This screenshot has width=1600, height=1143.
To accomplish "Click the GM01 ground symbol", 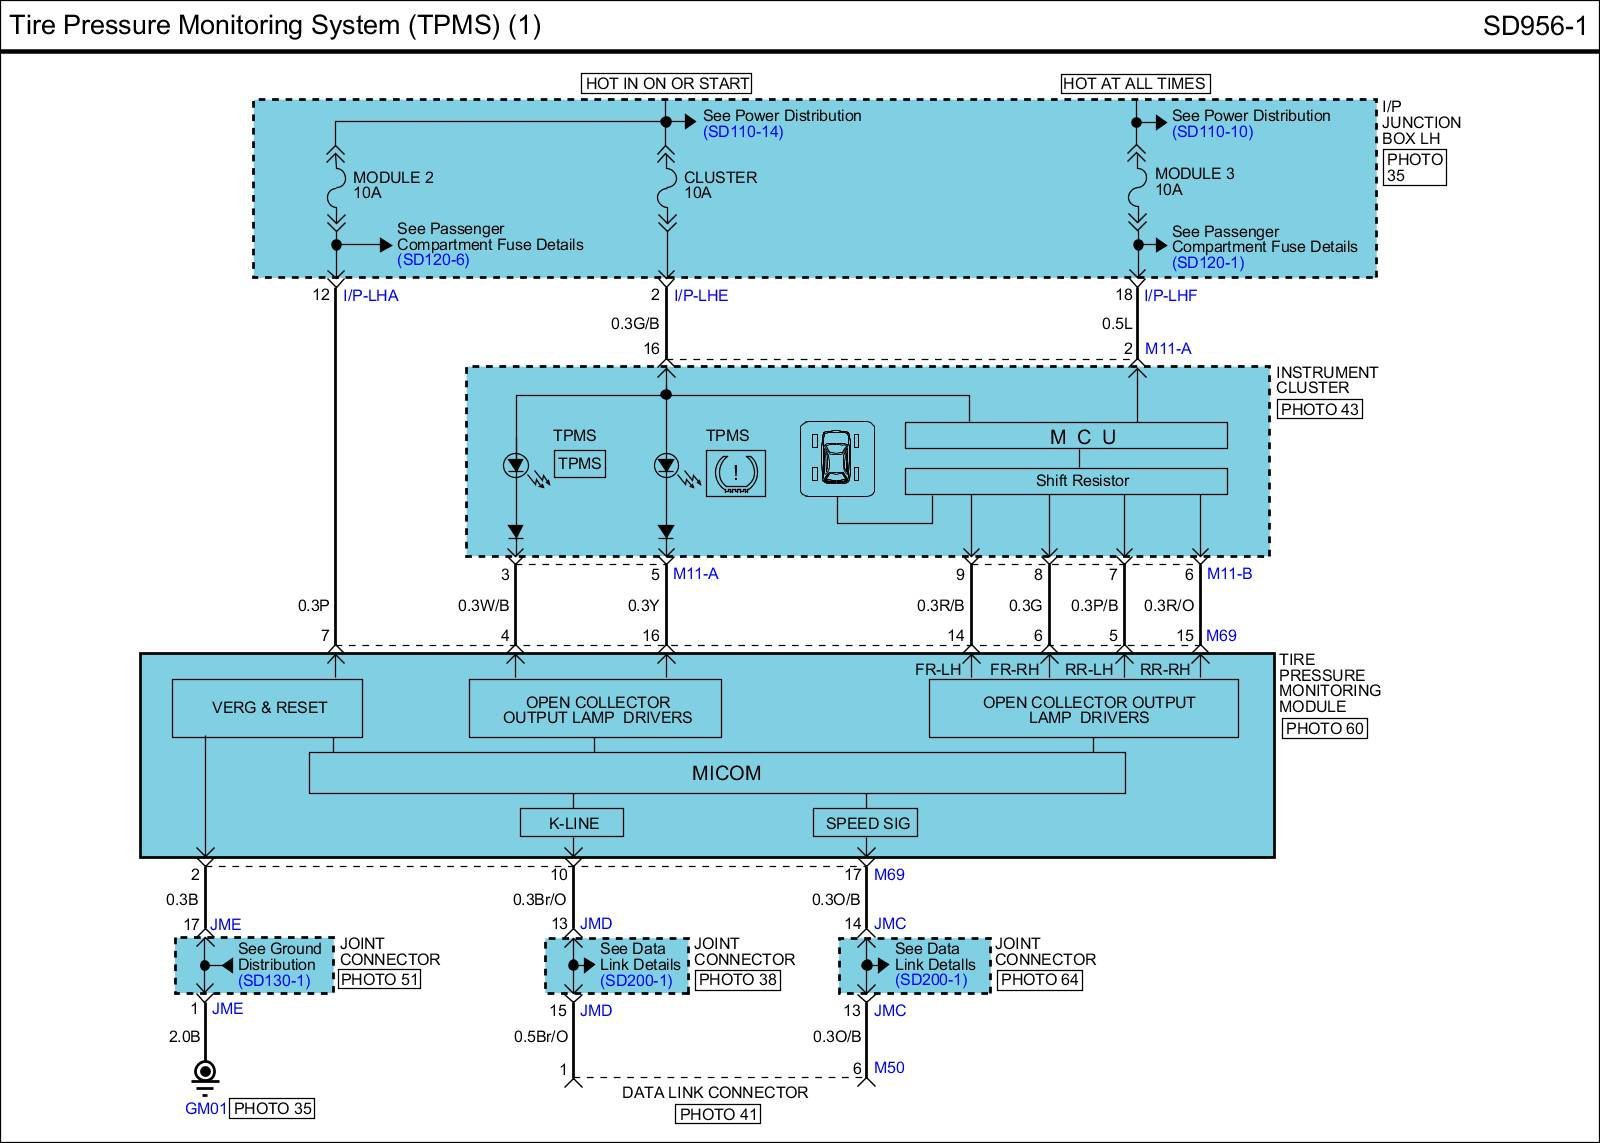I will 205,1075.
